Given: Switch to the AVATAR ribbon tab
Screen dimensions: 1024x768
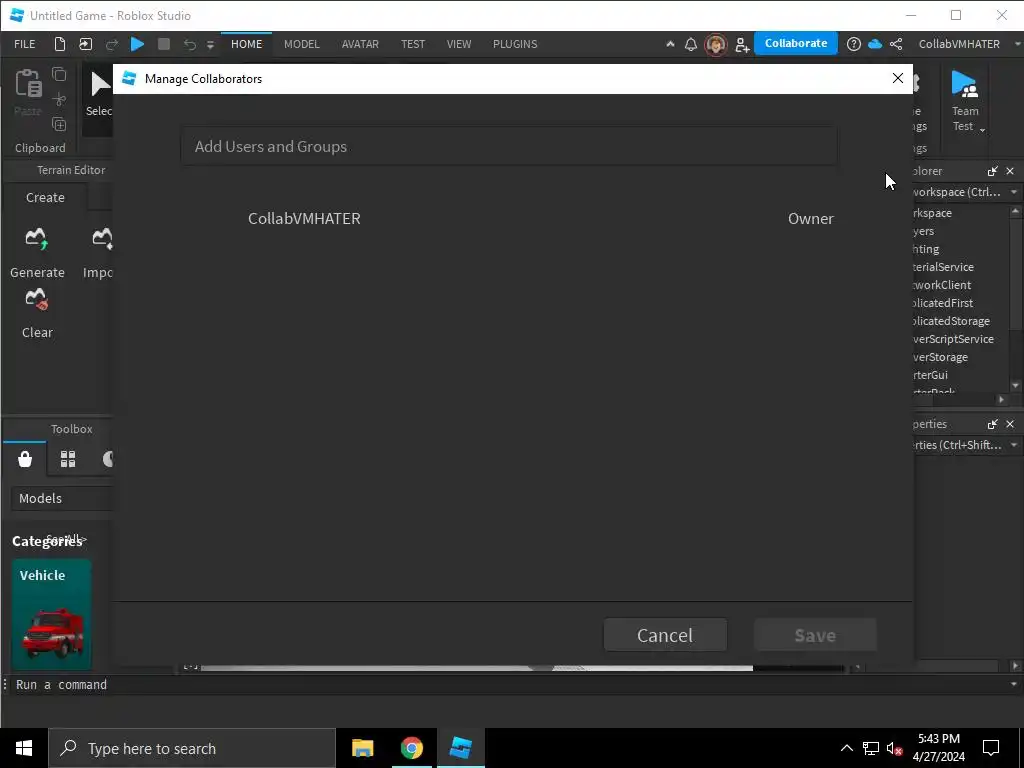Looking at the screenshot, I should [x=360, y=44].
